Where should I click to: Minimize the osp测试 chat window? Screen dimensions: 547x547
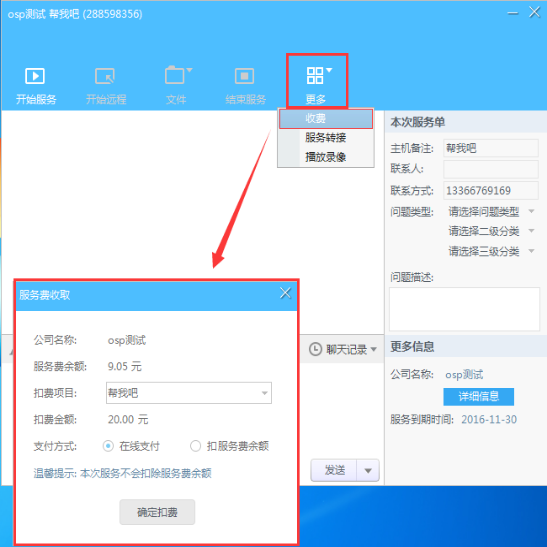512,13
